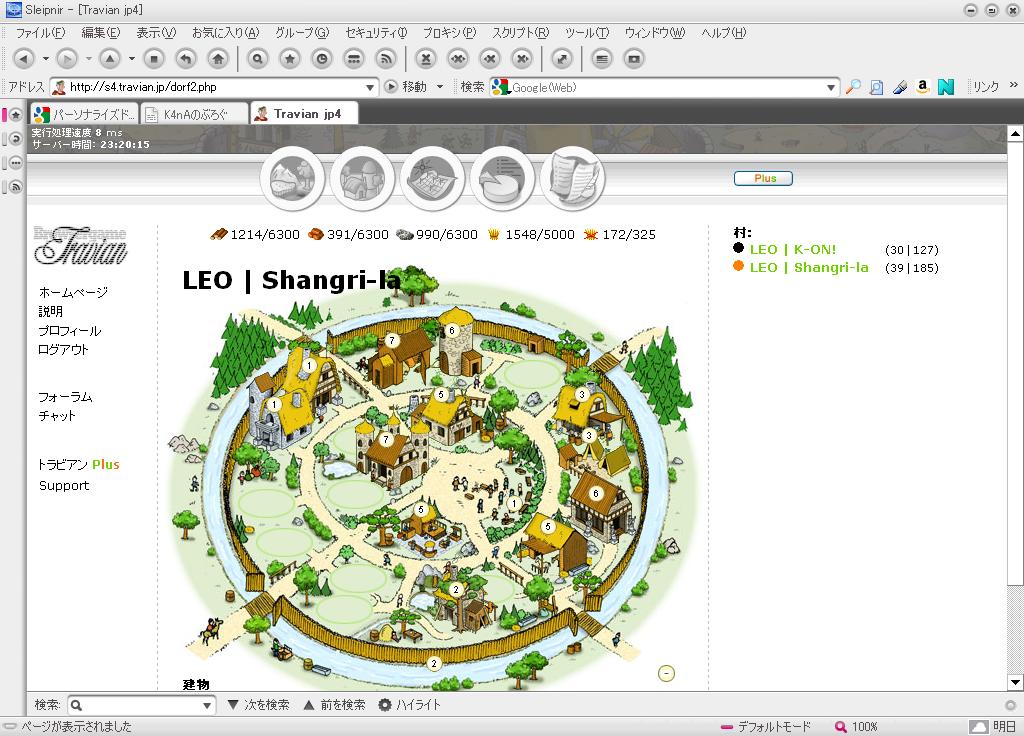This screenshot has height=736, width=1024.
Task: Open the 編集(E) menu
Action: tap(101, 33)
